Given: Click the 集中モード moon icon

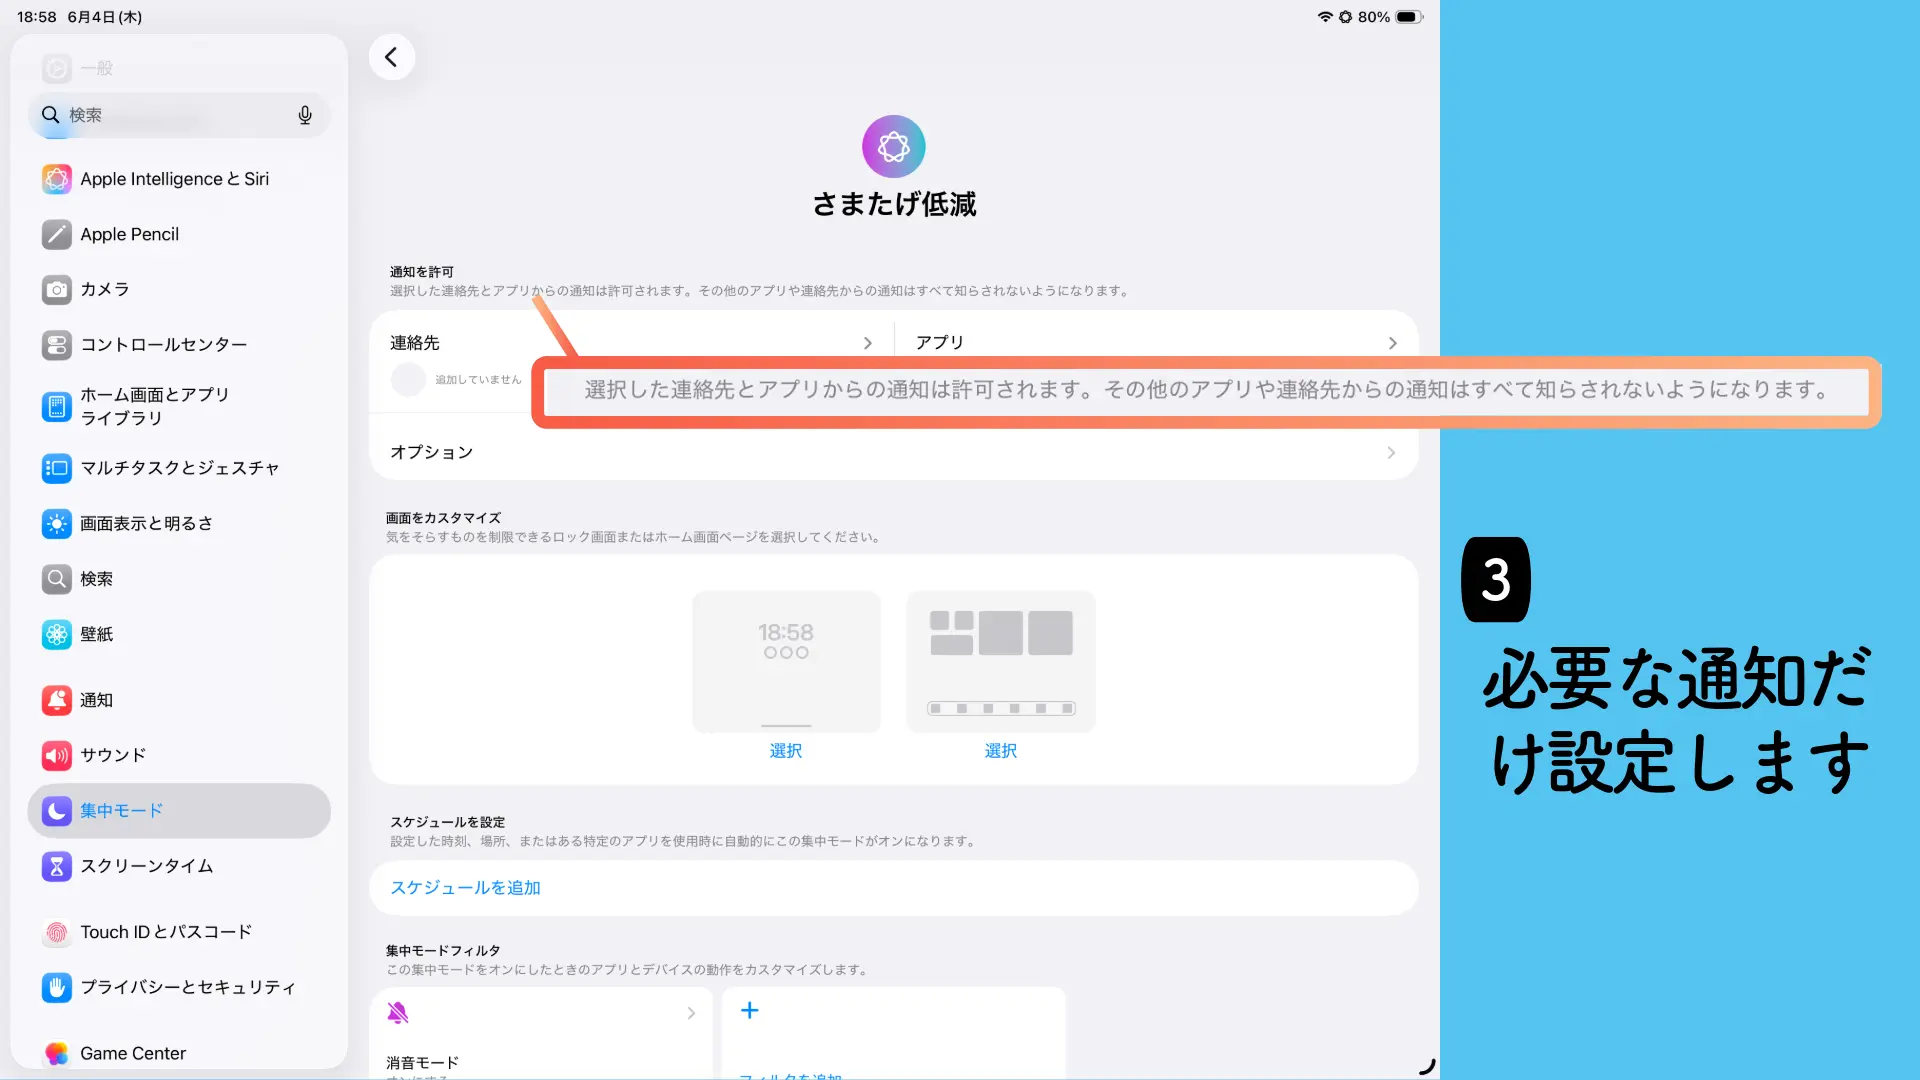Looking at the screenshot, I should pos(57,811).
